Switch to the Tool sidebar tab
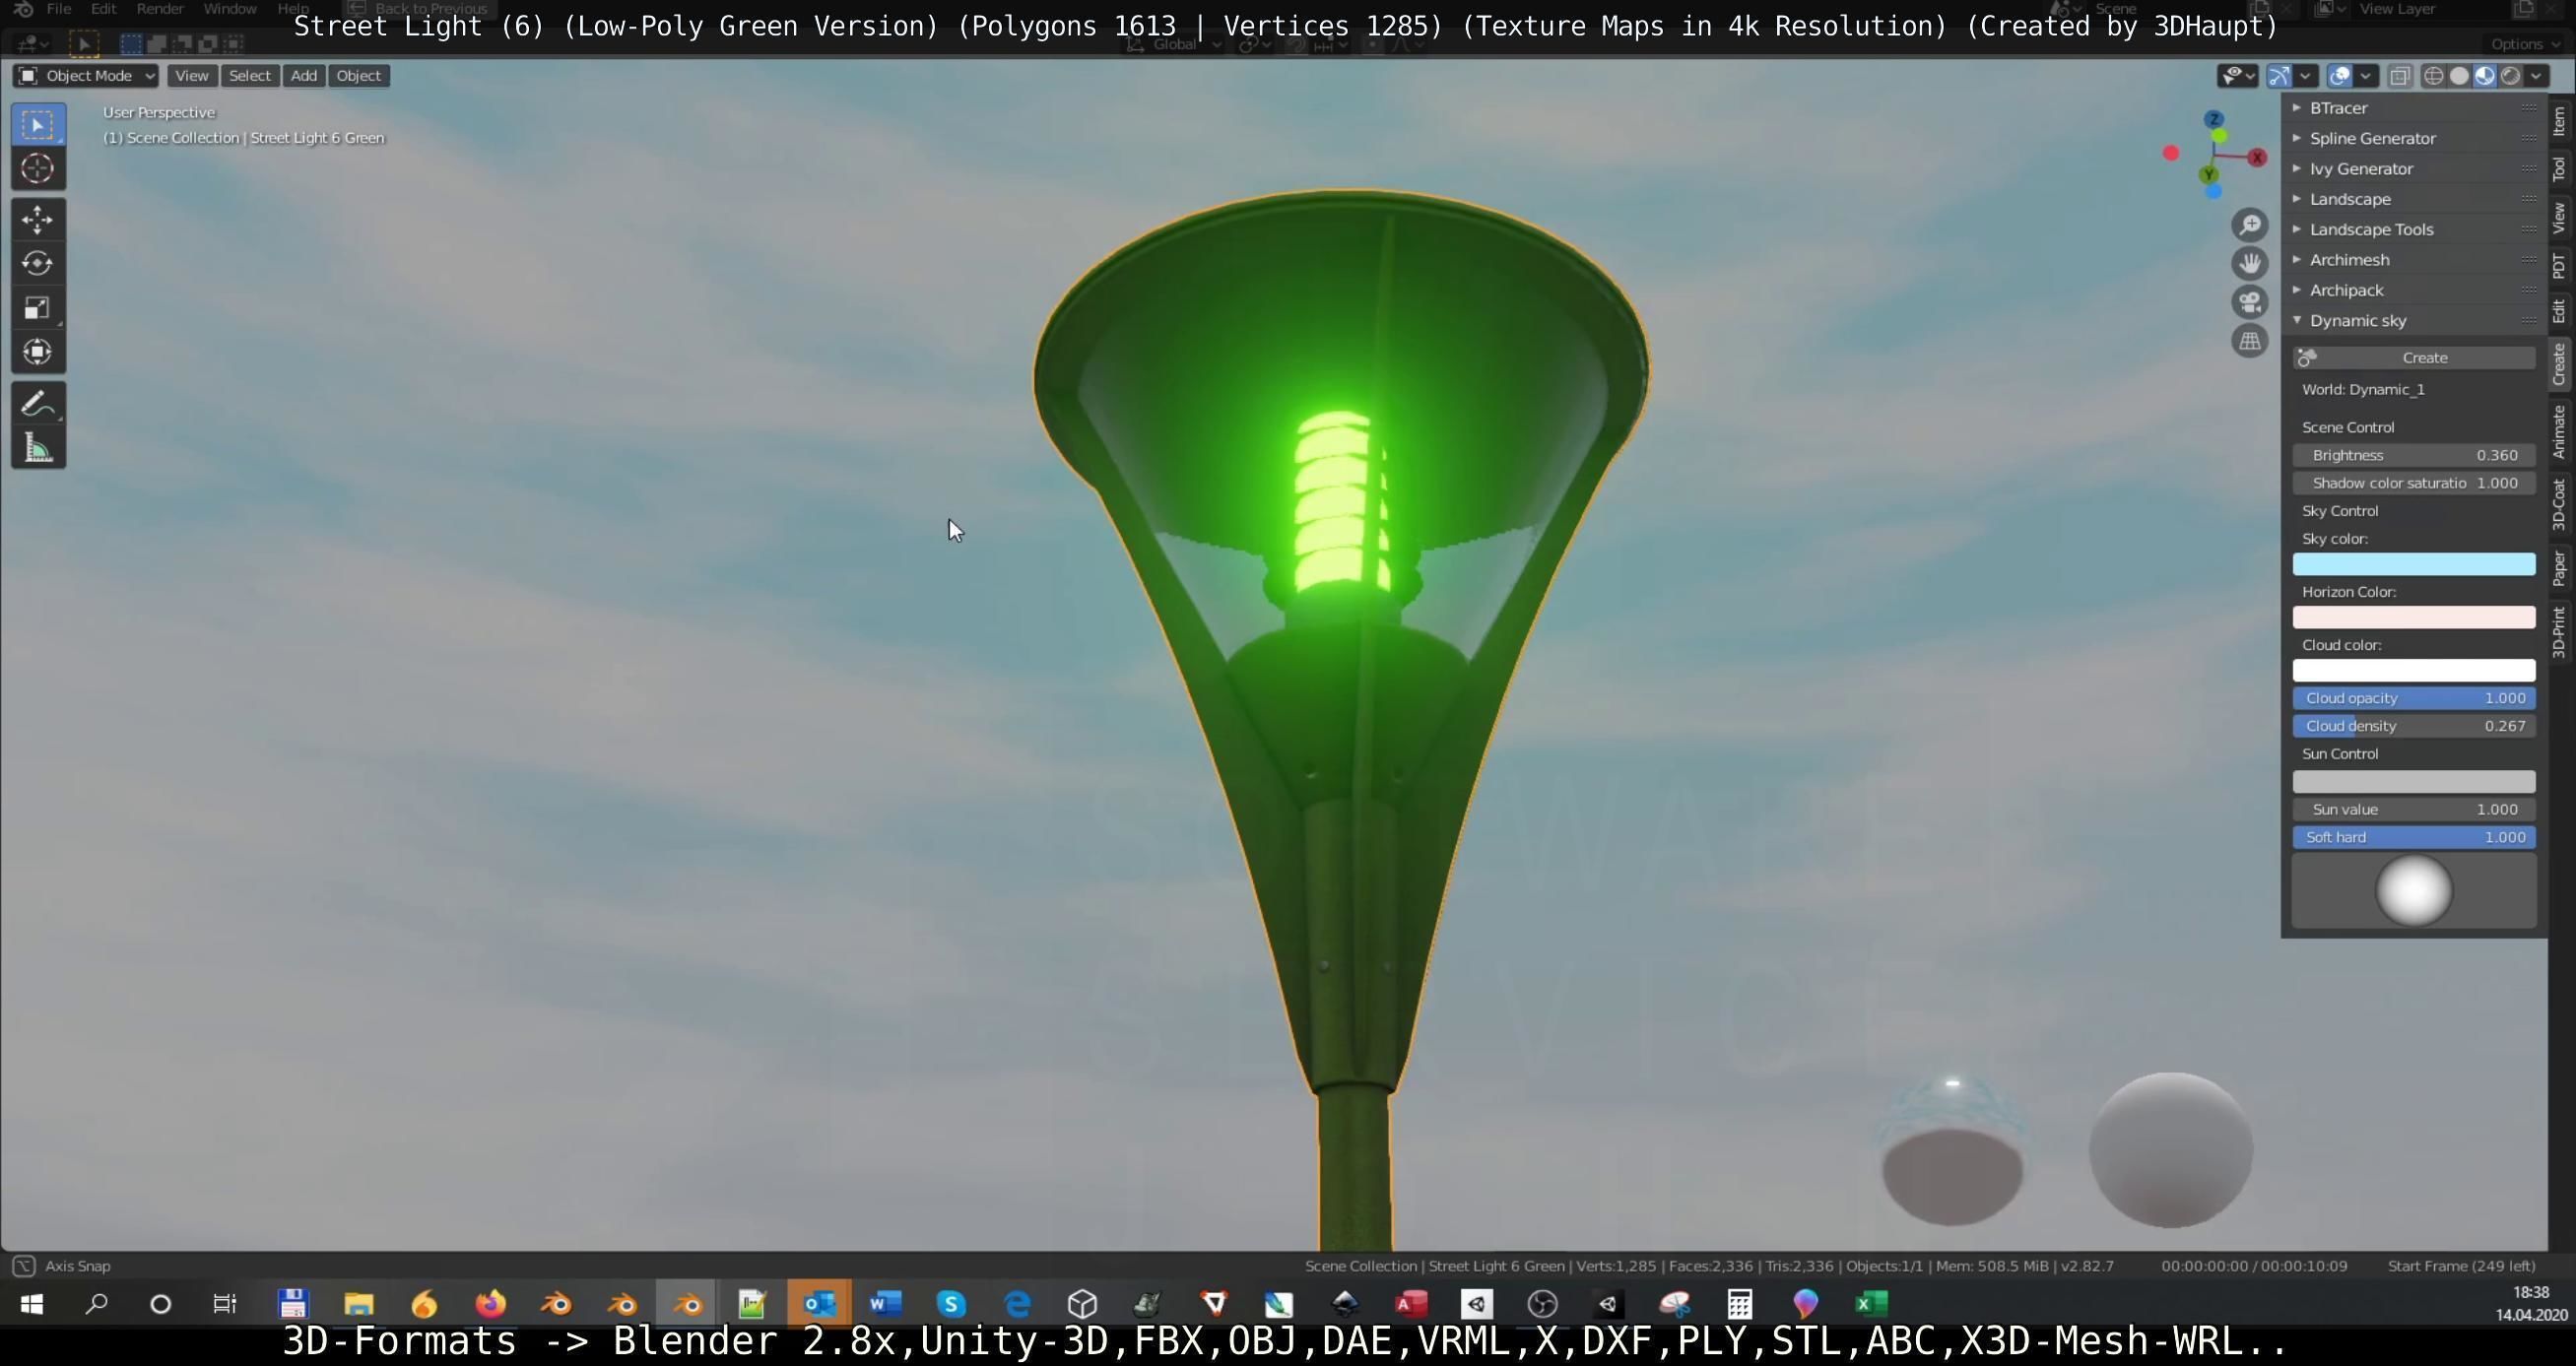 click(x=2559, y=168)
